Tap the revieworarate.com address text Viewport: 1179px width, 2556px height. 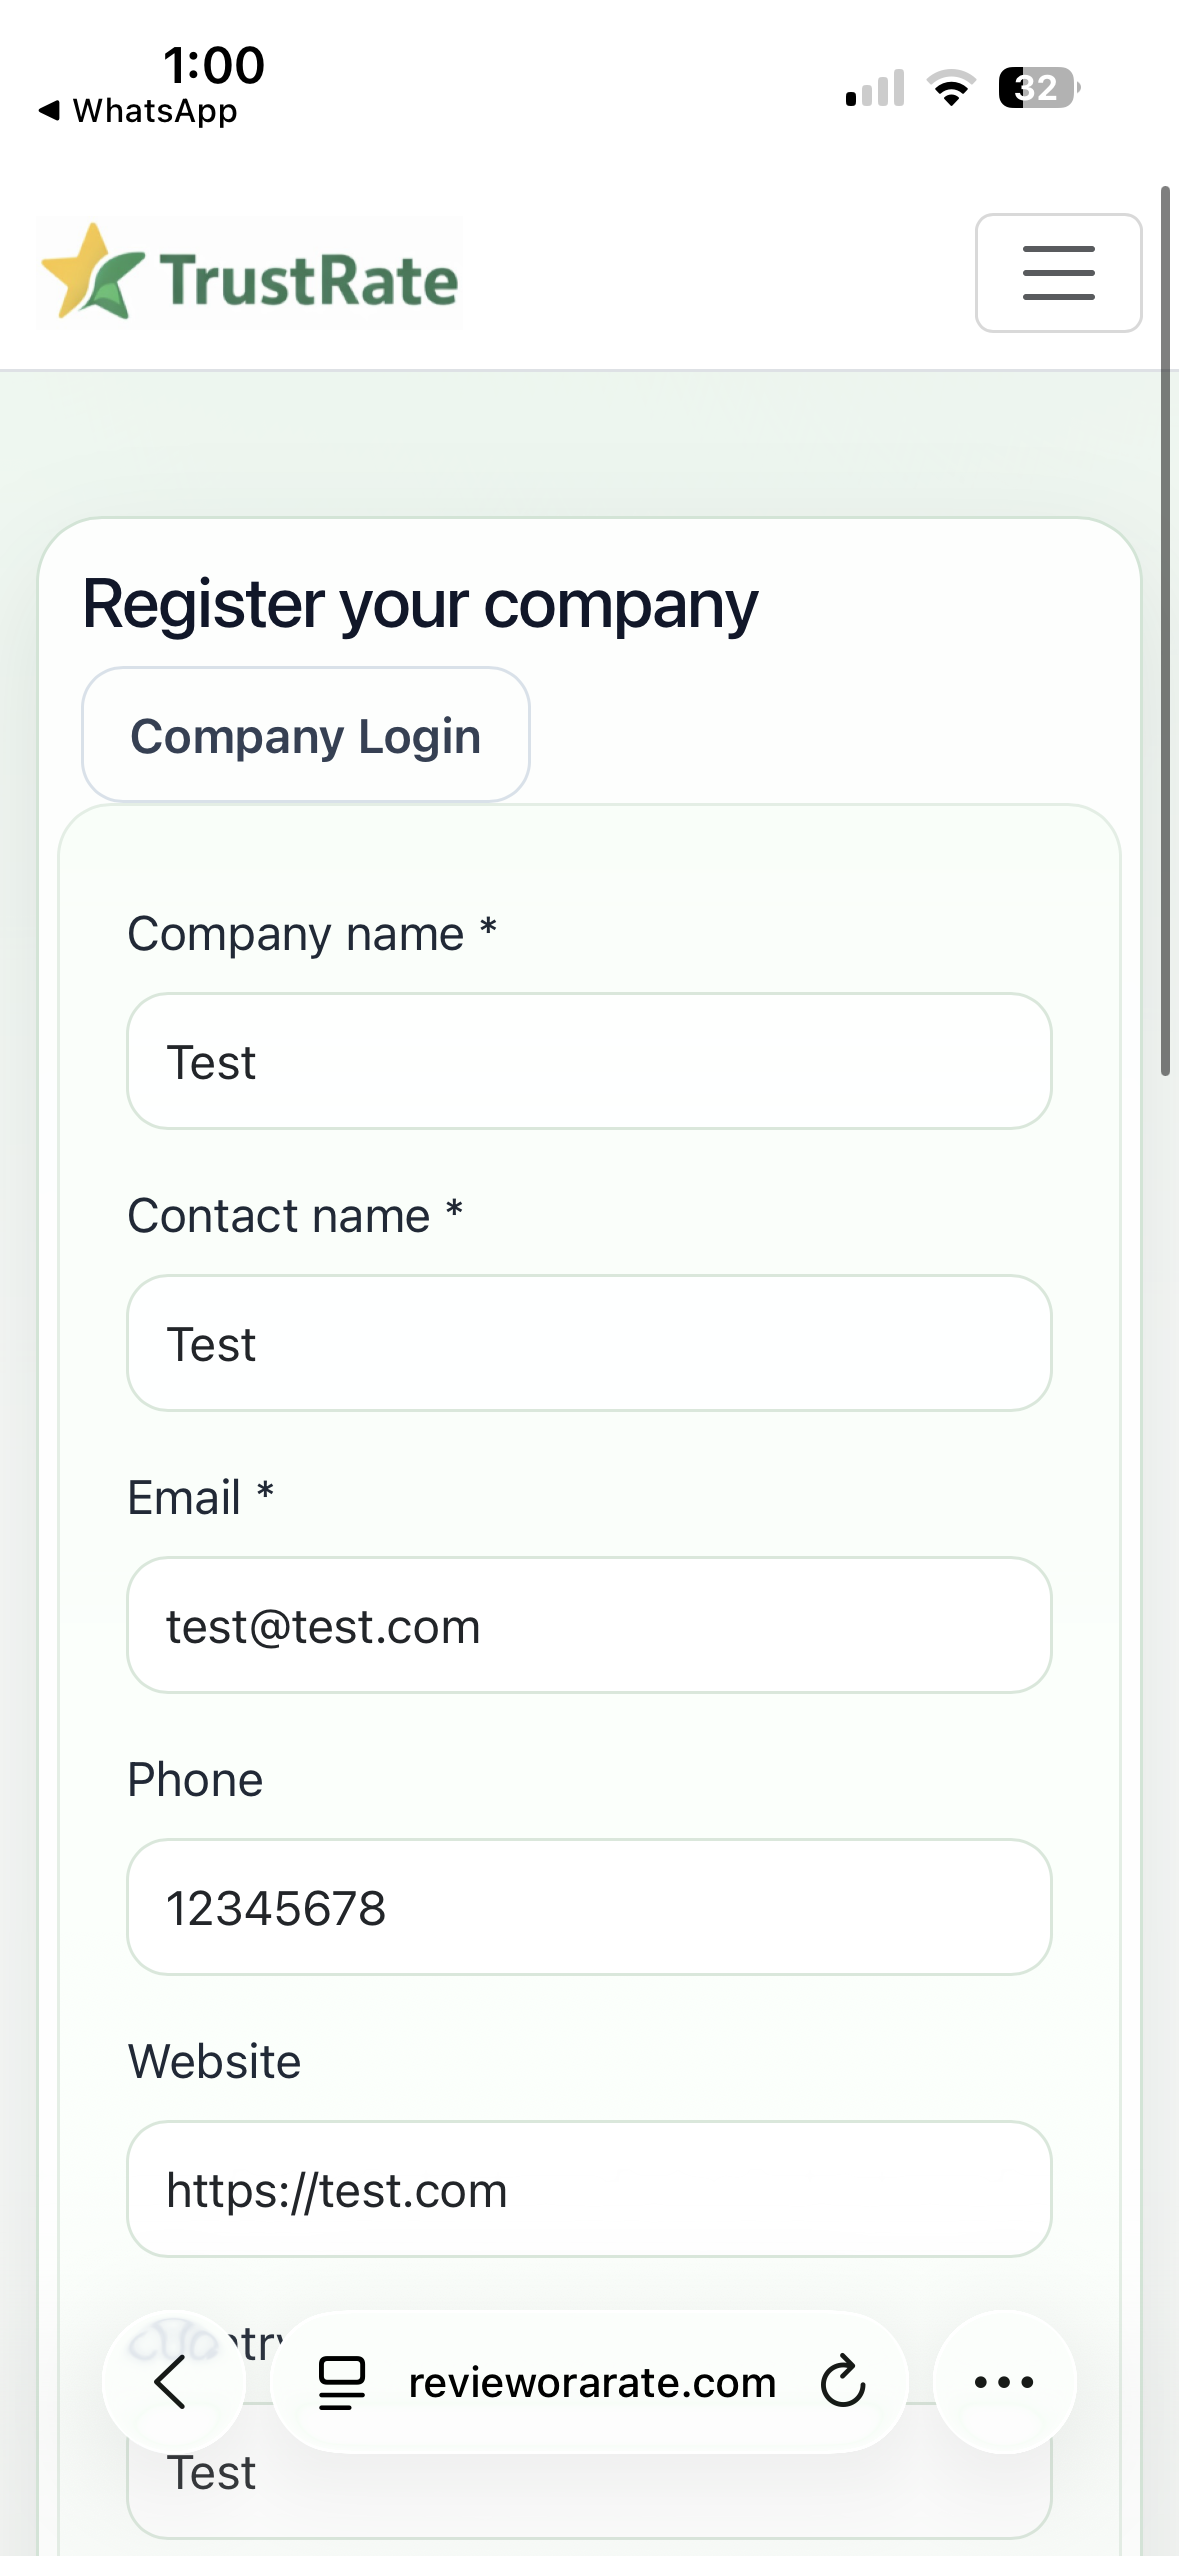[x=592, y=2382]
